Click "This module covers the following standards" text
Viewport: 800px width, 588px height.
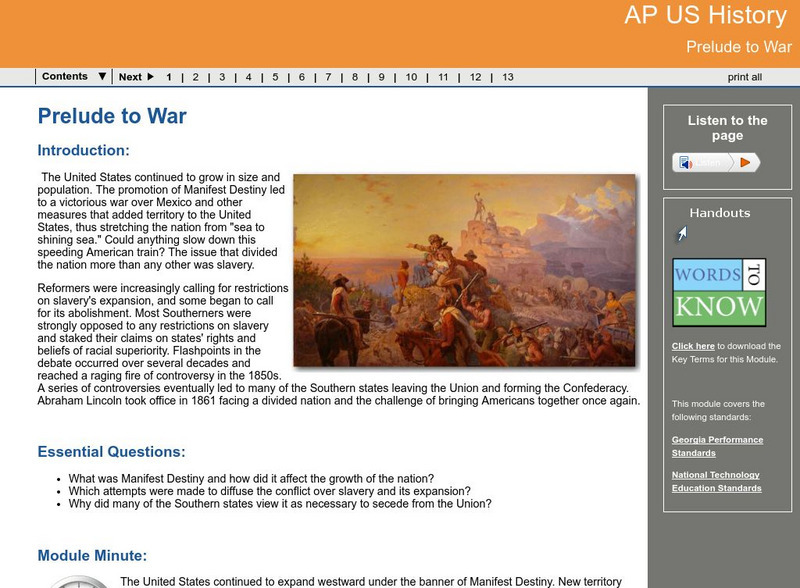tap(718, 410)
